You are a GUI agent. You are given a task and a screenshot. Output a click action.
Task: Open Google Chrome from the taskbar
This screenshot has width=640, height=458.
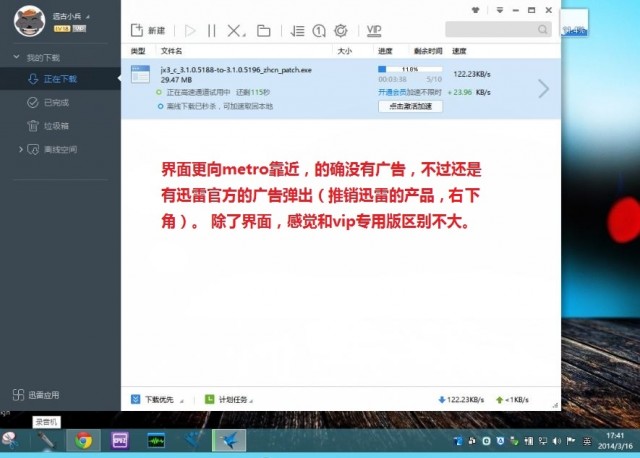(x=83, y=440)
